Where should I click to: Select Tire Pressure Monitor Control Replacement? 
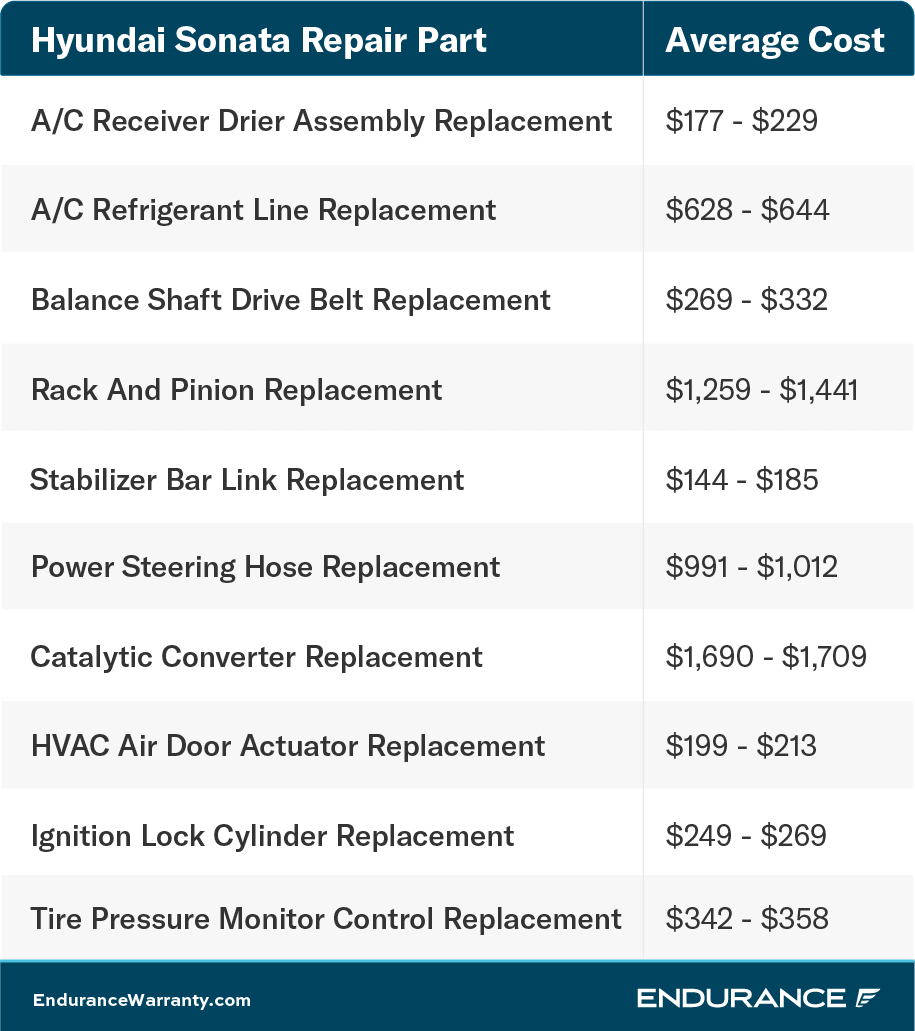click(326, 918)
